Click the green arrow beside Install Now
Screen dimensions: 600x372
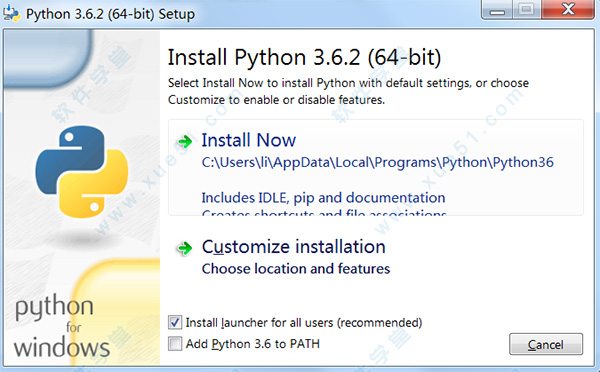coord(185,142)
